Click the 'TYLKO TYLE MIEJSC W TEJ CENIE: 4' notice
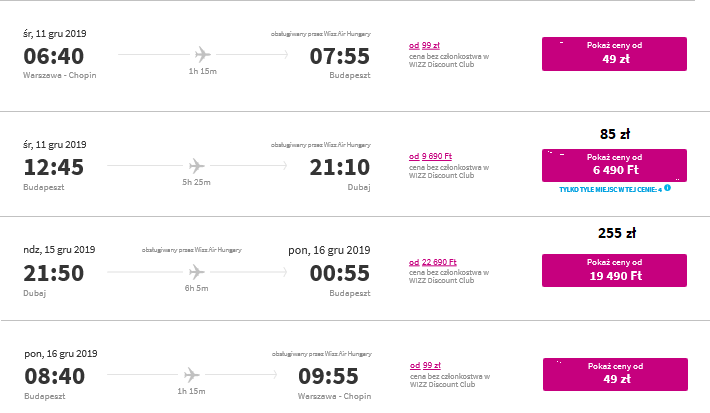Viewport: 710px width, 413px height. (610, 190)
